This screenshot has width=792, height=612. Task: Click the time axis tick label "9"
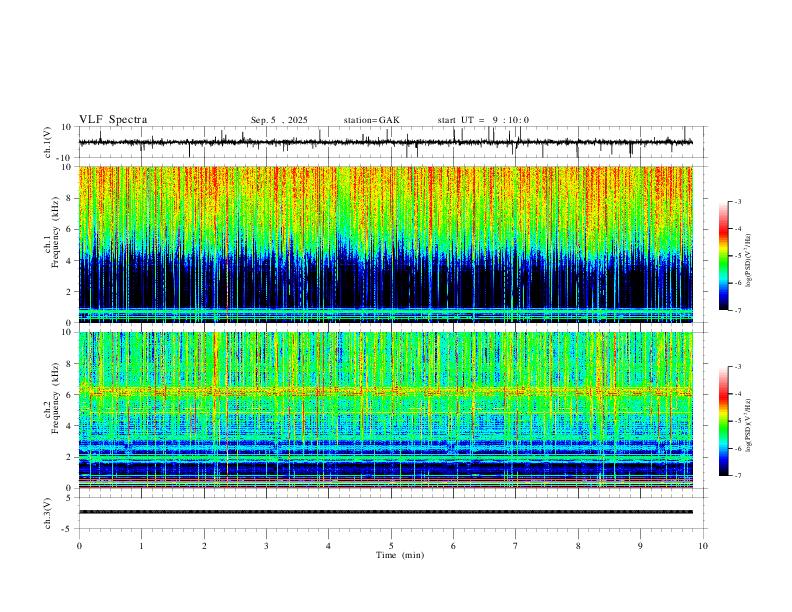click(640, 546)
